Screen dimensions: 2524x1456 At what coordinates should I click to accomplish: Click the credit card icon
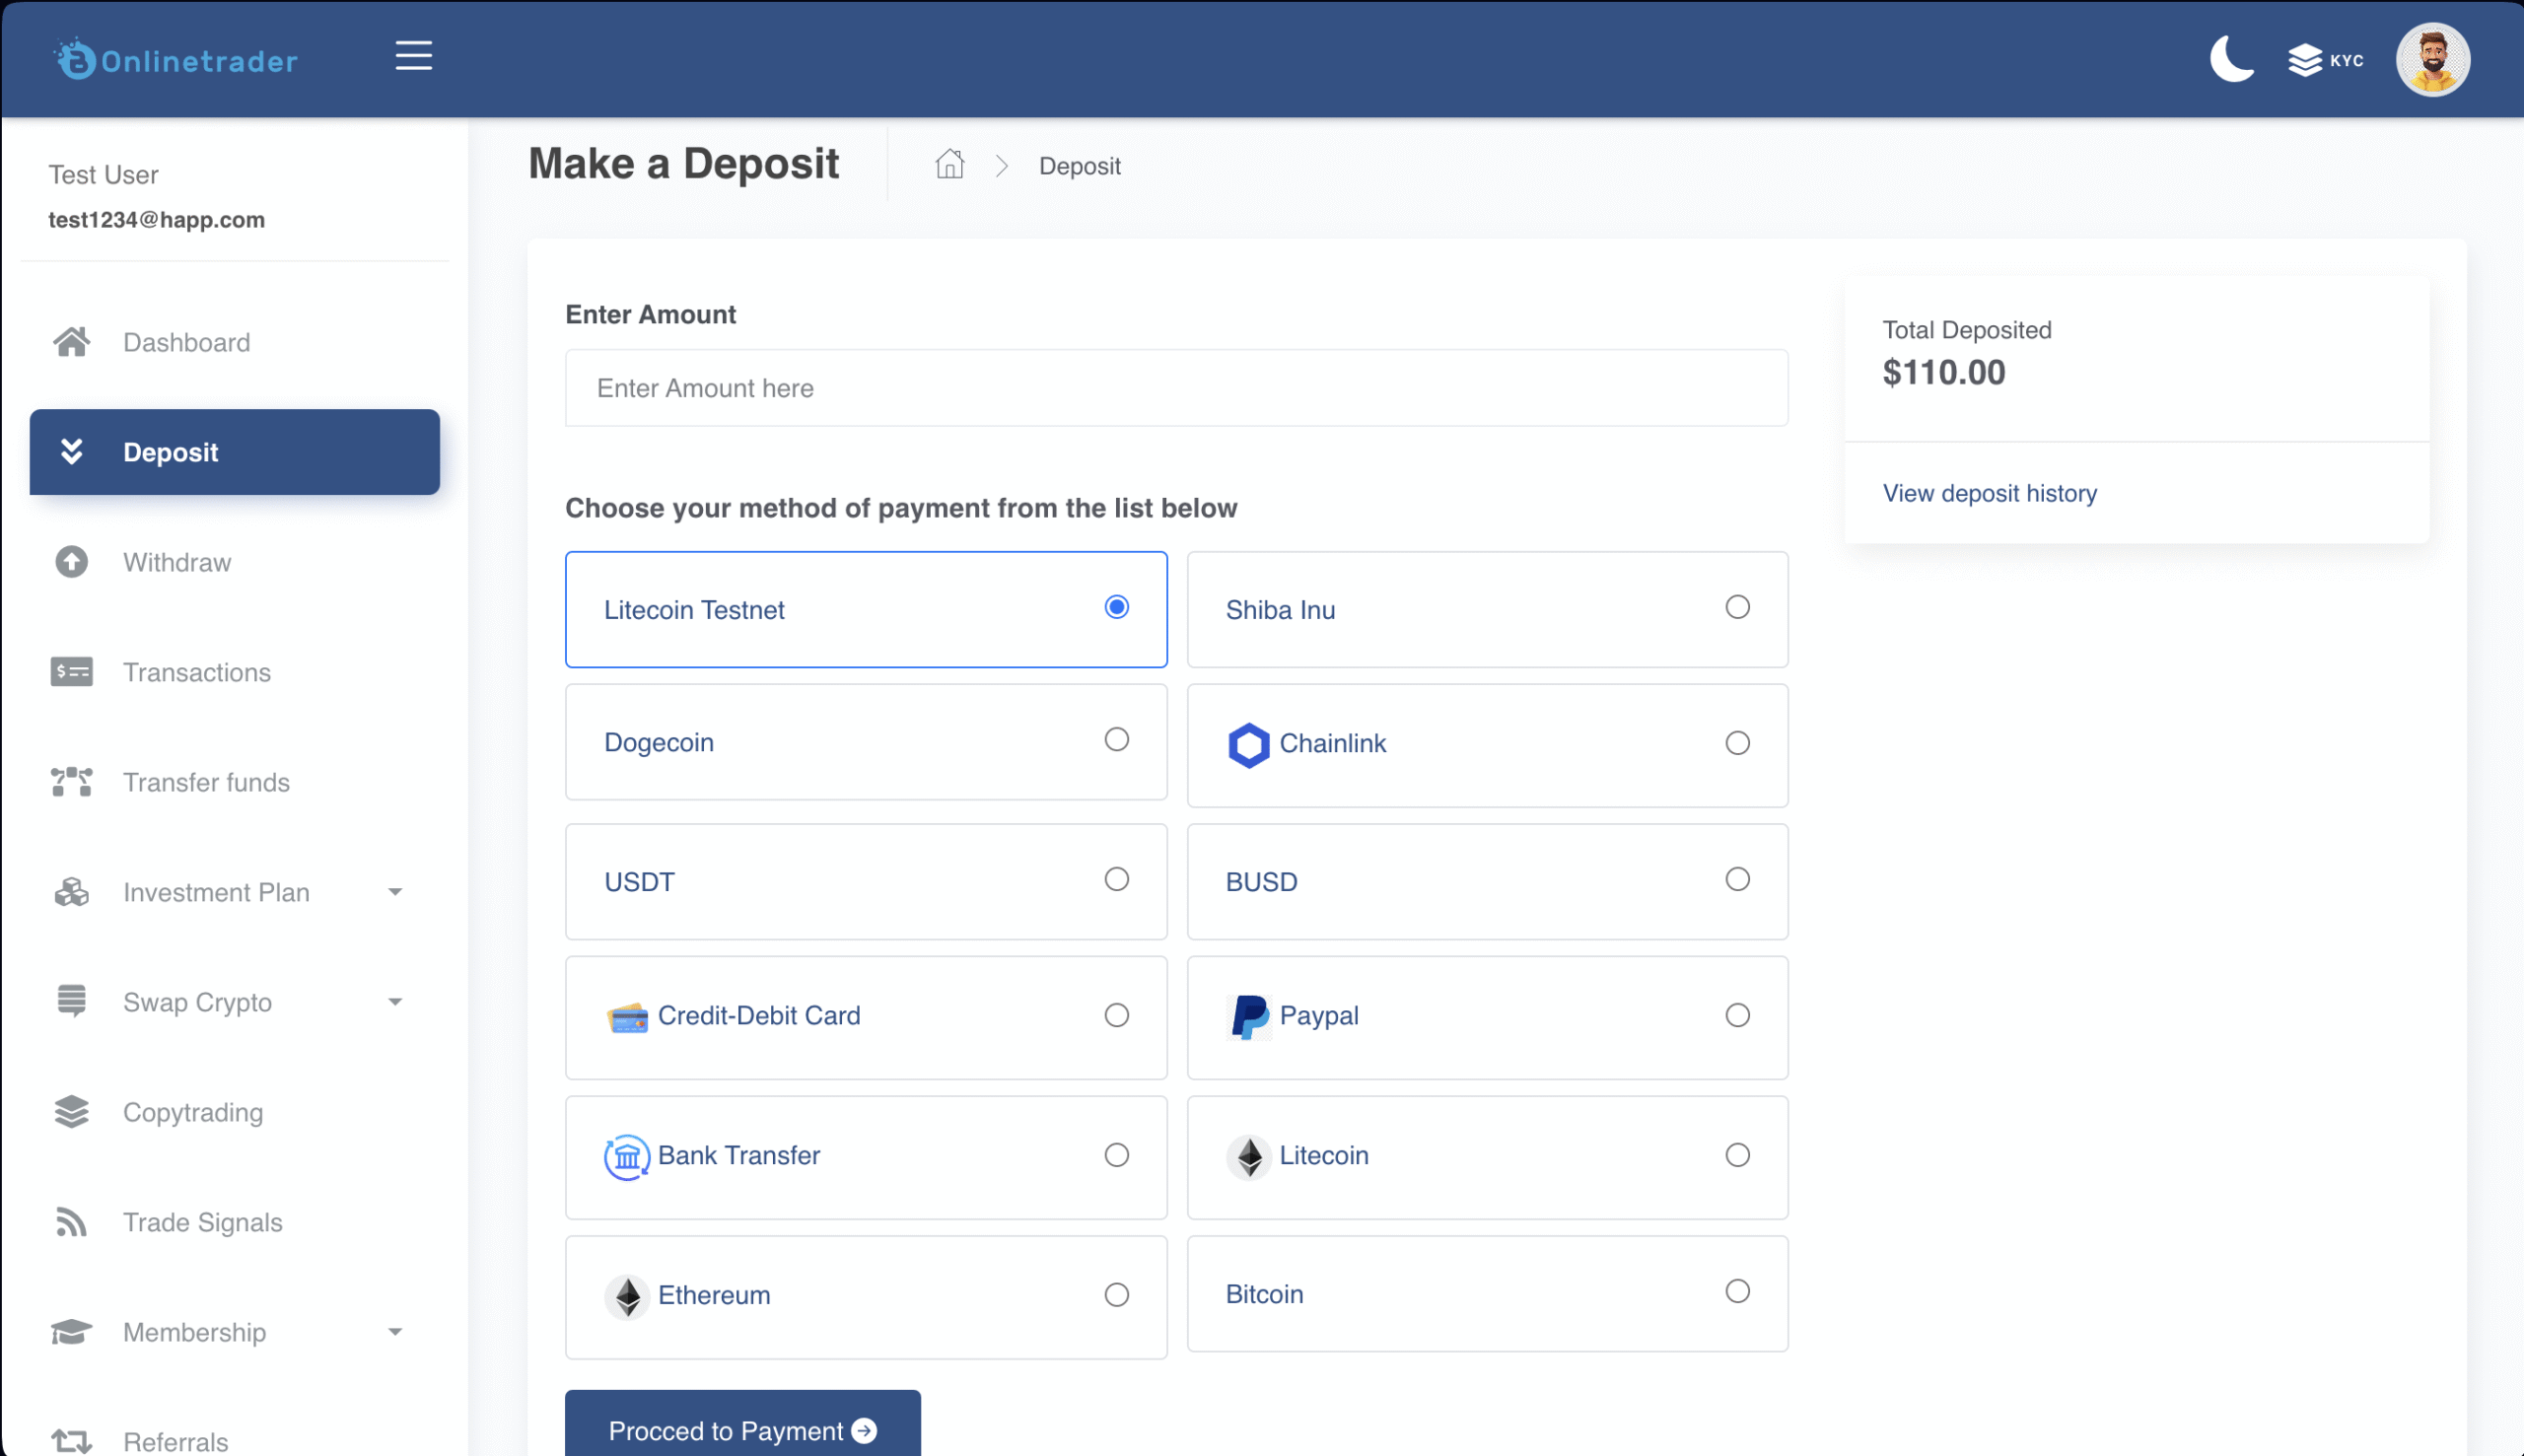point(627,1017)
